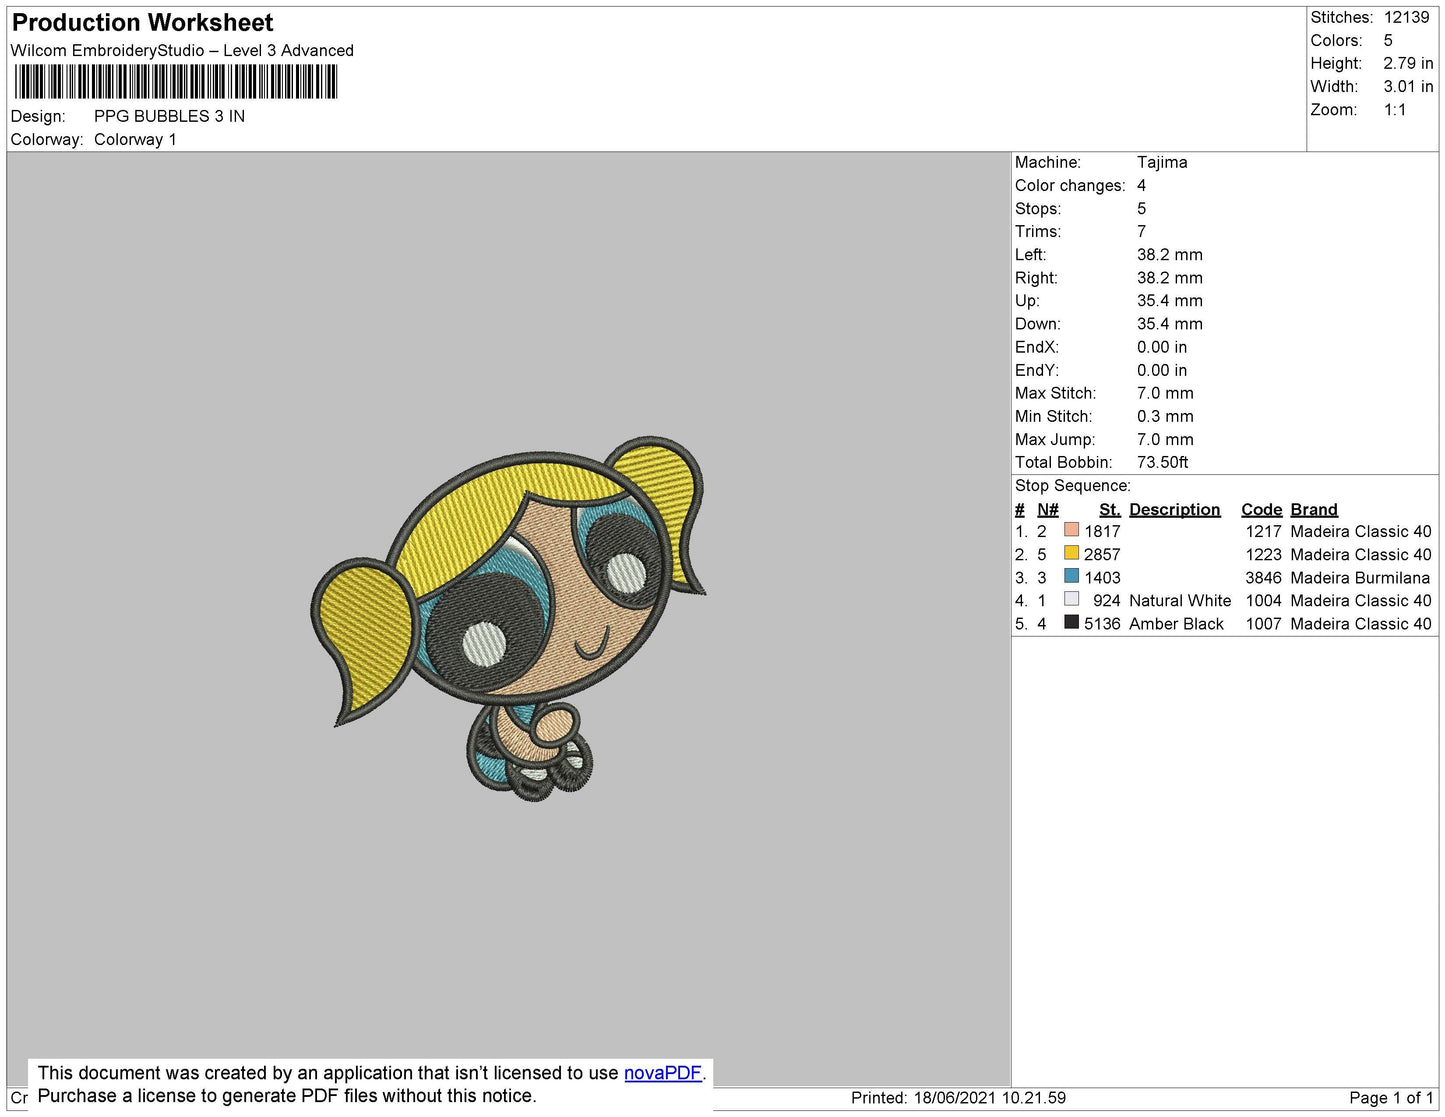Click 'Wilcom EmbroideryStudio – Level 3 Advanced' text

coord(182,50)
